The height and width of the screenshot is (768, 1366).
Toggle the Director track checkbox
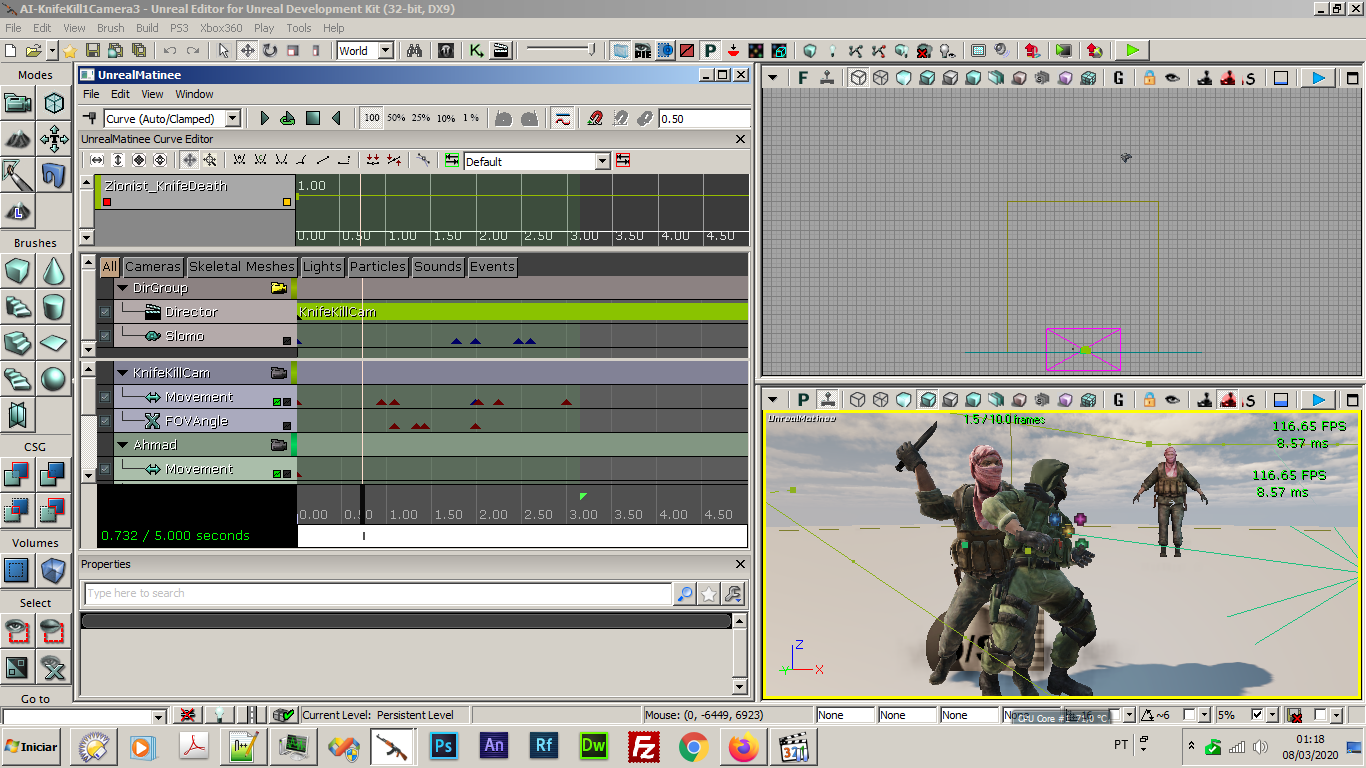pos(105,312)
